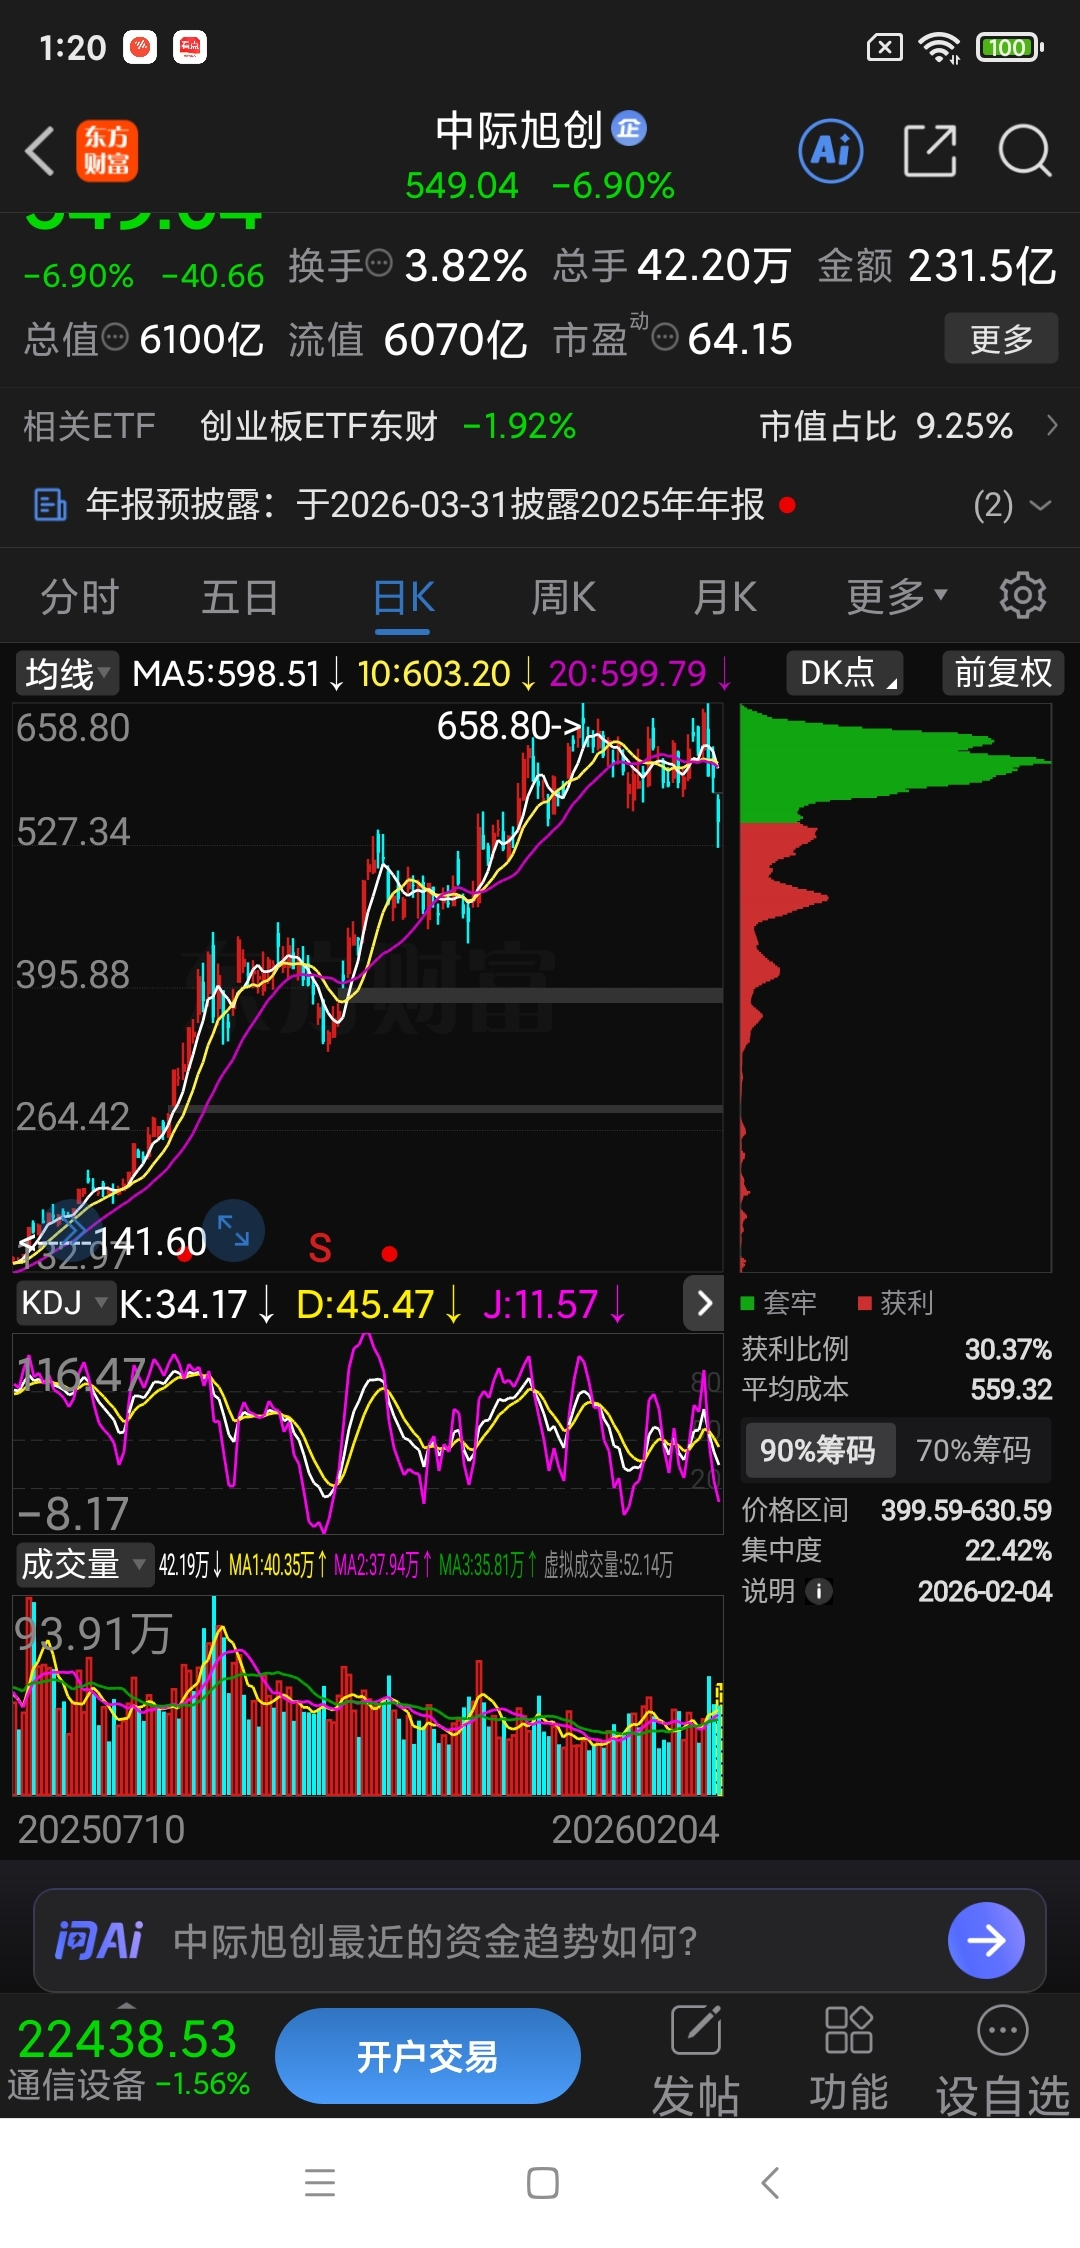
Task: Tap the 市盈 info icon
Action: click(665, 337)
